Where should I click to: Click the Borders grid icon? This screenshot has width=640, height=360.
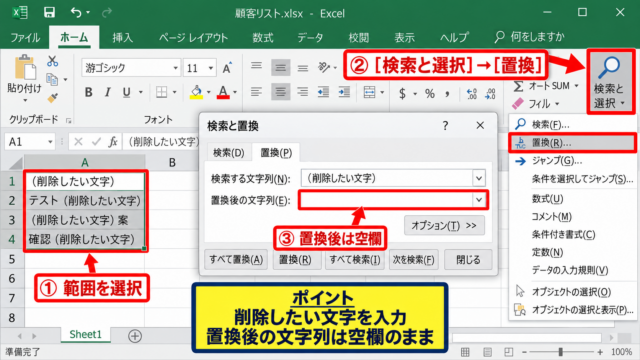click(x=162, y=93)
